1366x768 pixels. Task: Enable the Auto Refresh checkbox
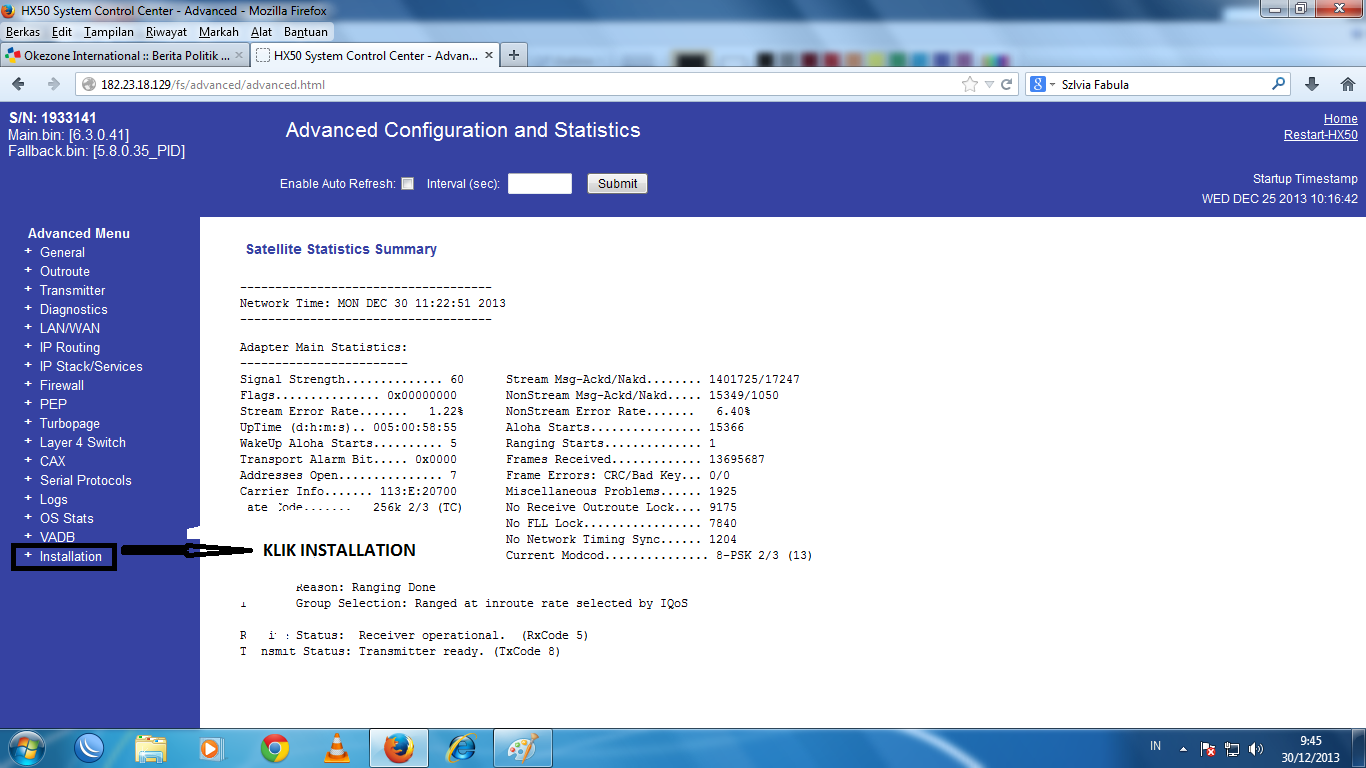pyautogui.click(x=407, y=183)
